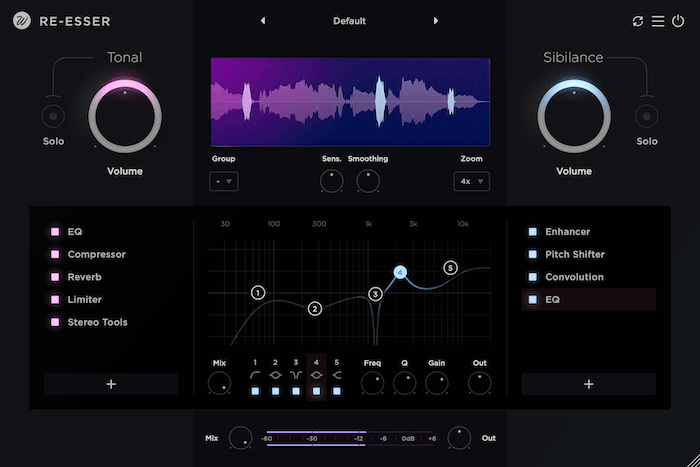The width and height of the screenshot is (700, 467).
Task: Open the Default preset name menu
Action: tap(349, 21)
